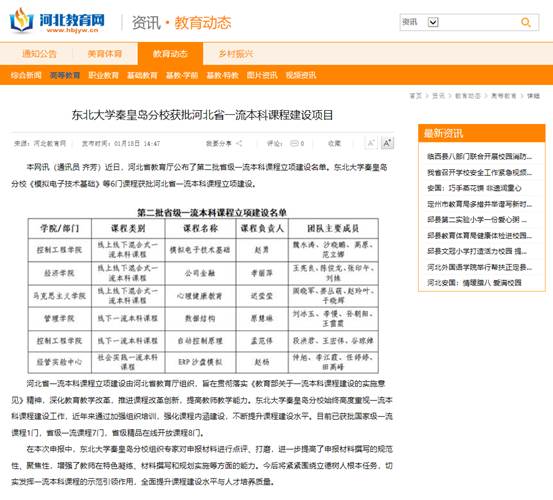
Task: Click the 模拟电子技术基础 course cell
Action: click(200, 250)
